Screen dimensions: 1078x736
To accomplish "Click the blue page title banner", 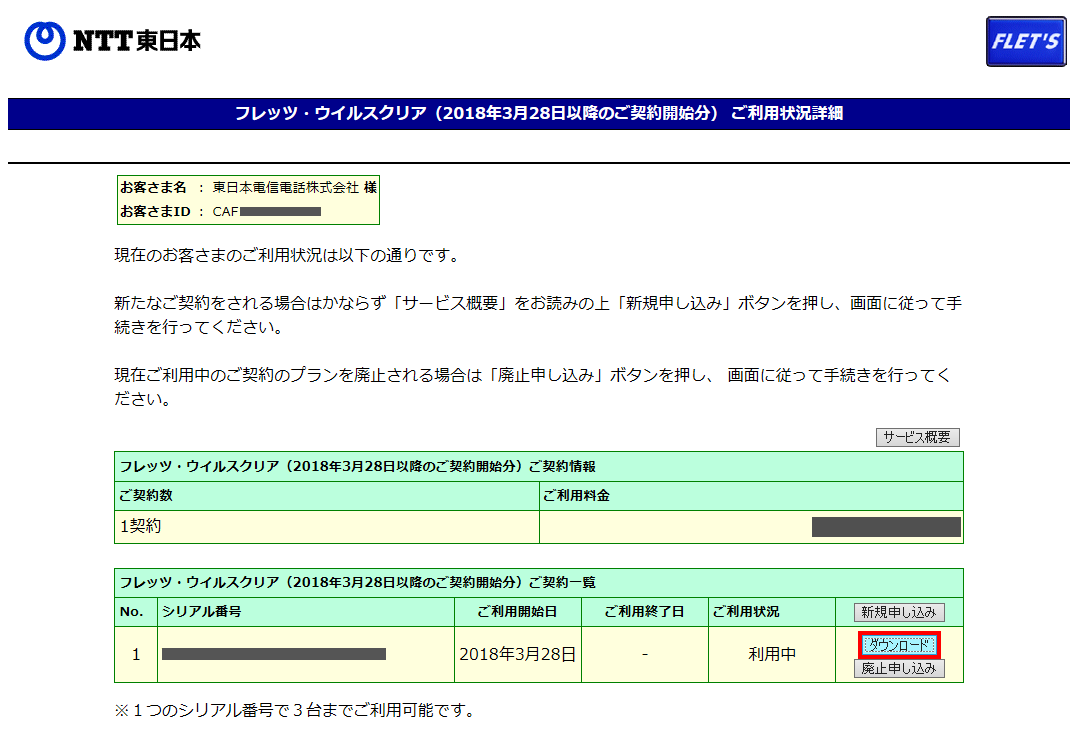I will click(x=538, y=113).
